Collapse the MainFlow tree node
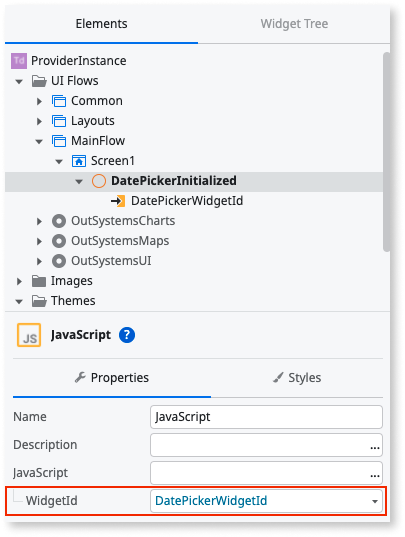 (39, 141)
